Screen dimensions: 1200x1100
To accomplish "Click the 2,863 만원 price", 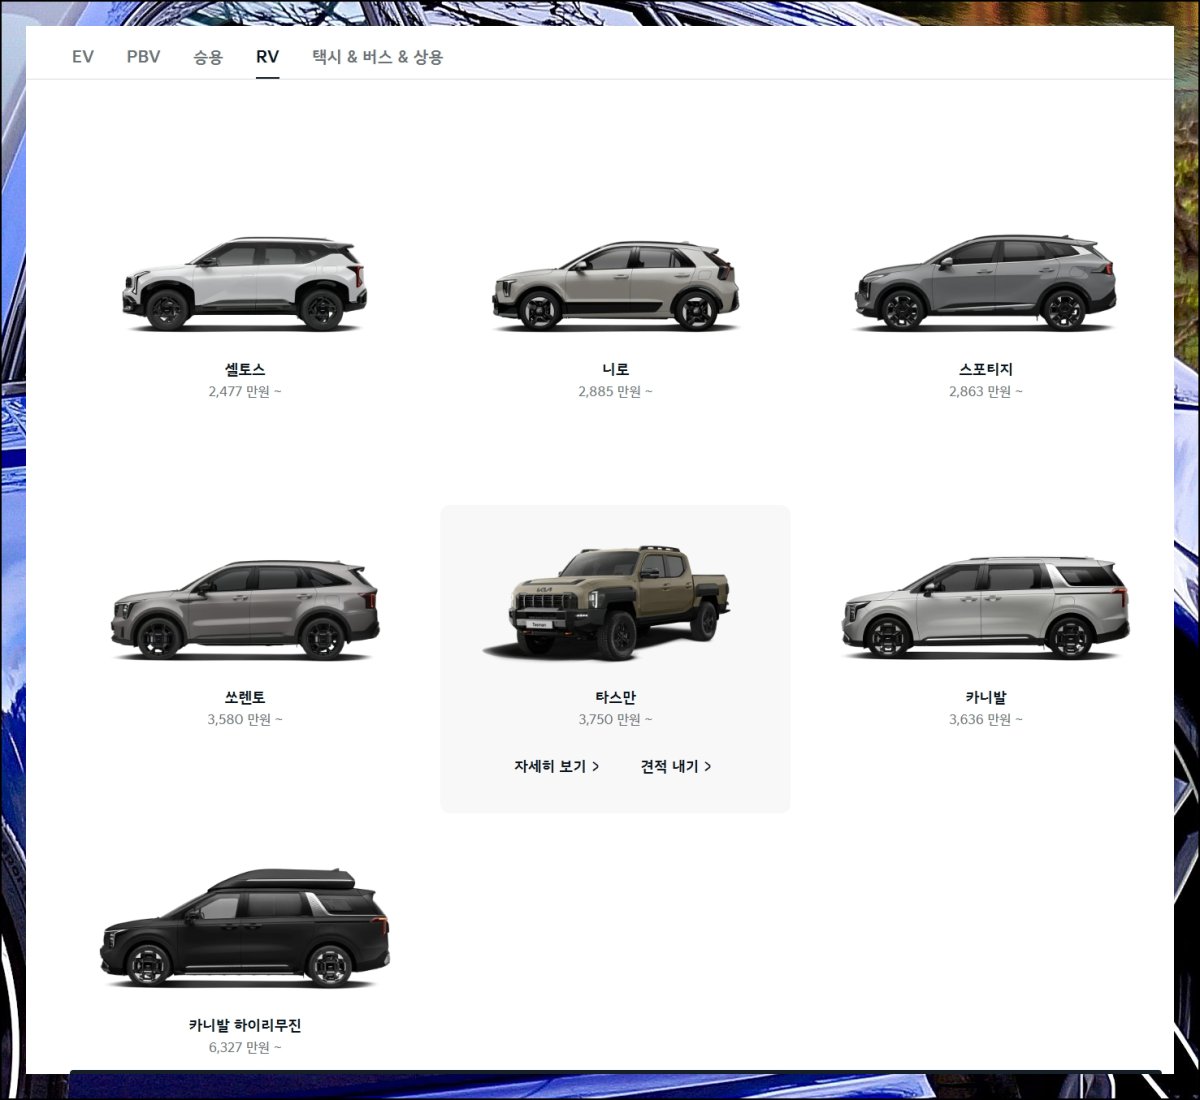I will coord(985,392).
